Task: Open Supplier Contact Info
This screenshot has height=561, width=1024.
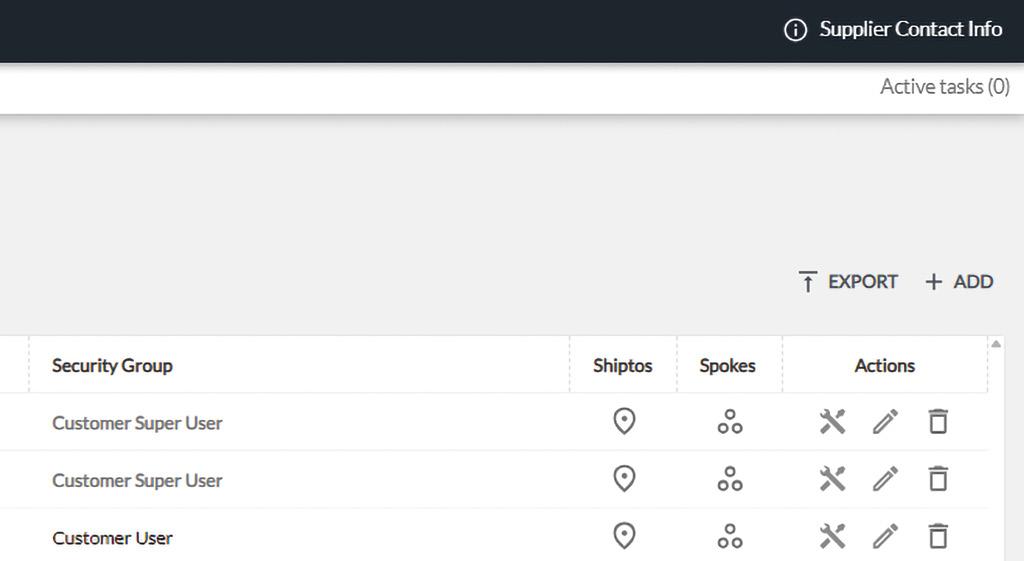Action: pyautogui.click(x=893, y=30)
